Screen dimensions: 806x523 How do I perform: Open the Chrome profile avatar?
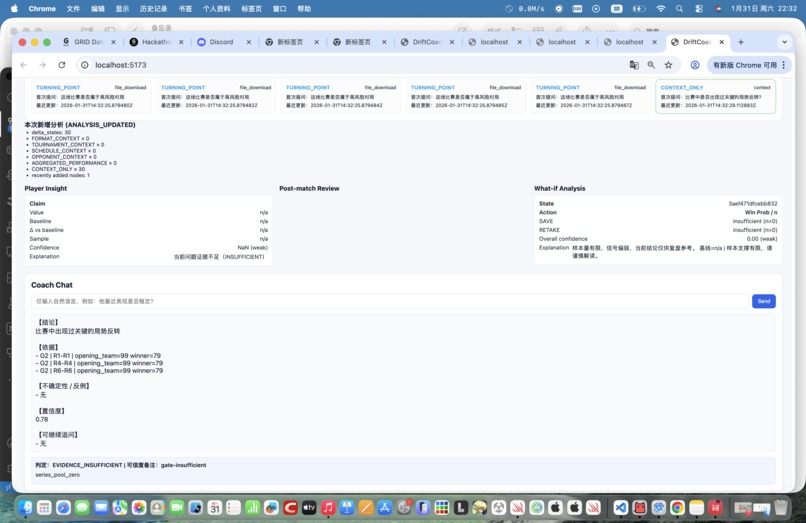click(x=695, y=65)
